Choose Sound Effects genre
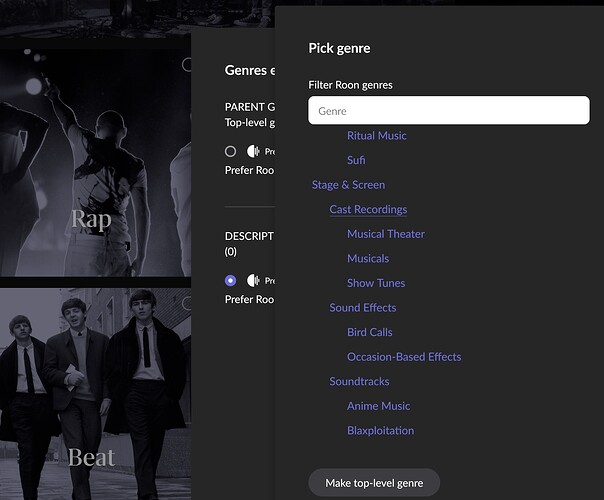604x500 pixels. tap(362, 308)
